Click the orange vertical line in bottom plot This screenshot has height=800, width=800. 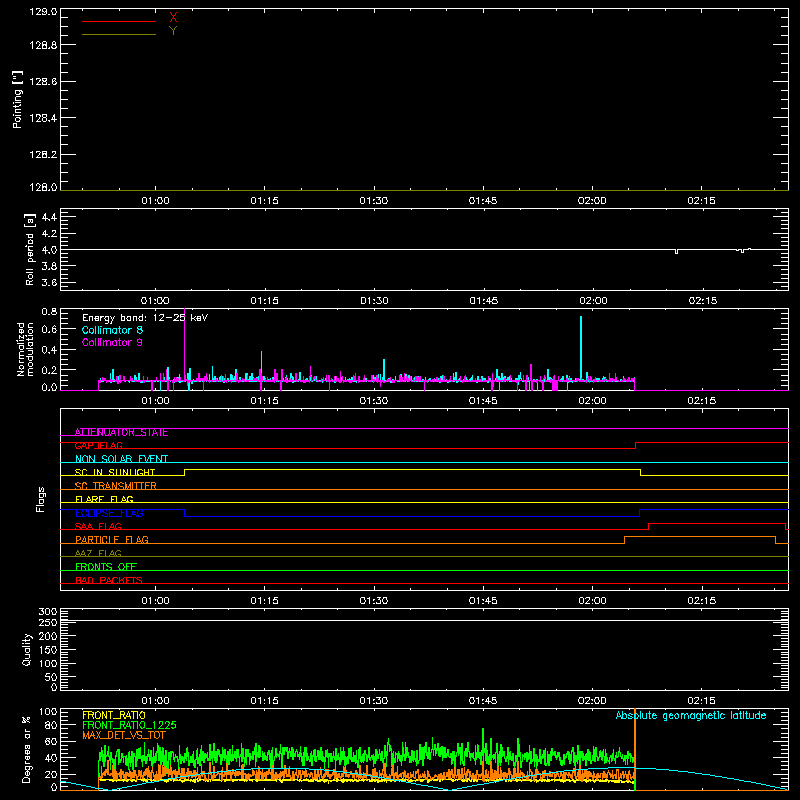click(x=635, y=749)
